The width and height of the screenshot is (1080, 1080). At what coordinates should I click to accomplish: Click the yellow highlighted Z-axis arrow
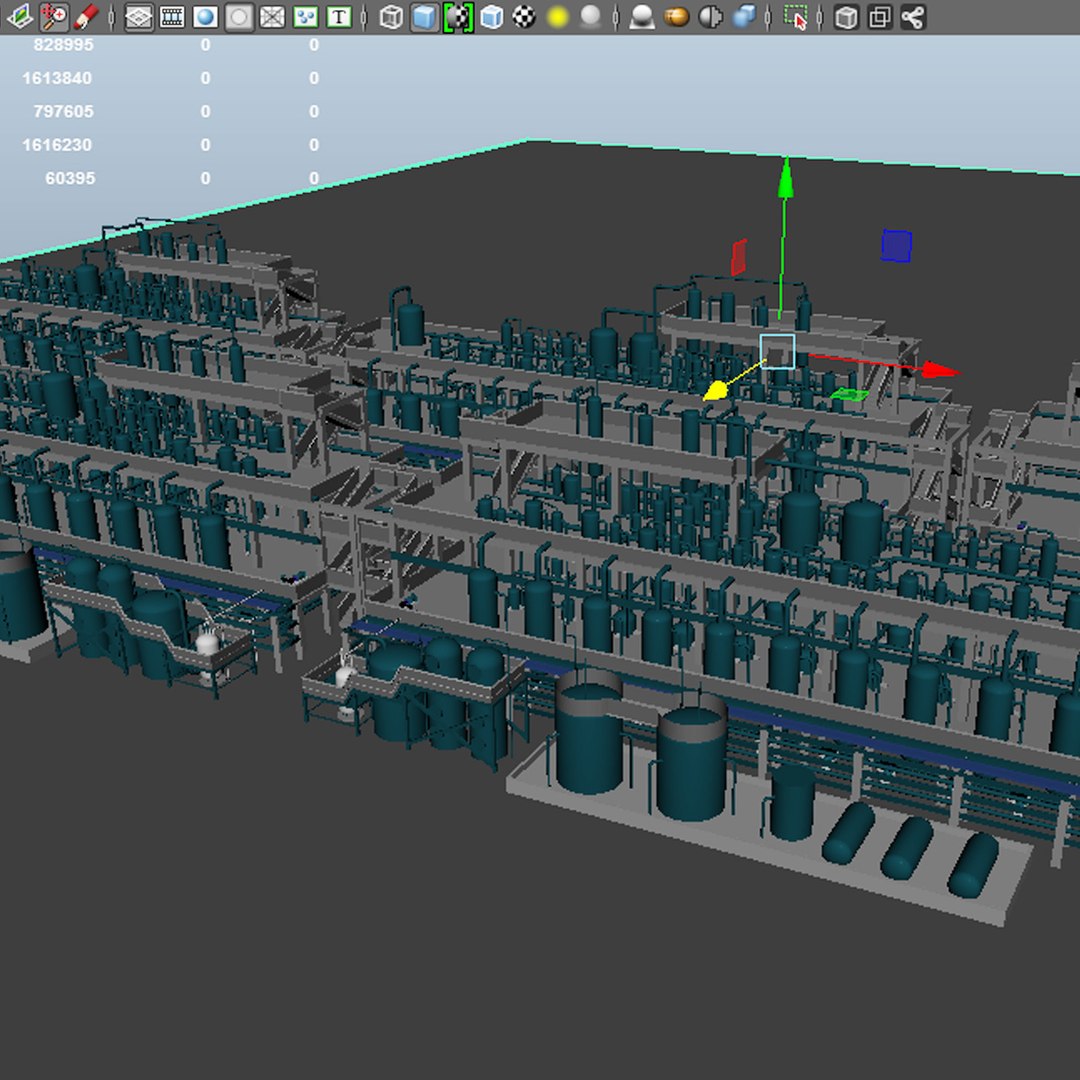716,391
